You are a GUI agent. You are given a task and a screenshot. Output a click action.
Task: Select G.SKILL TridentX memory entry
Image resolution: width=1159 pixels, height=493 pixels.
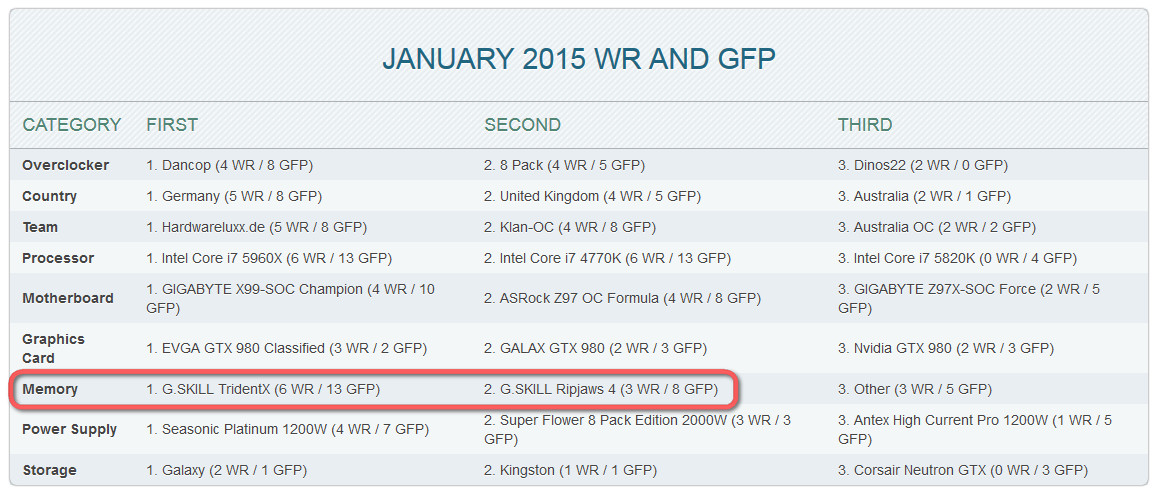coord(263,390)
